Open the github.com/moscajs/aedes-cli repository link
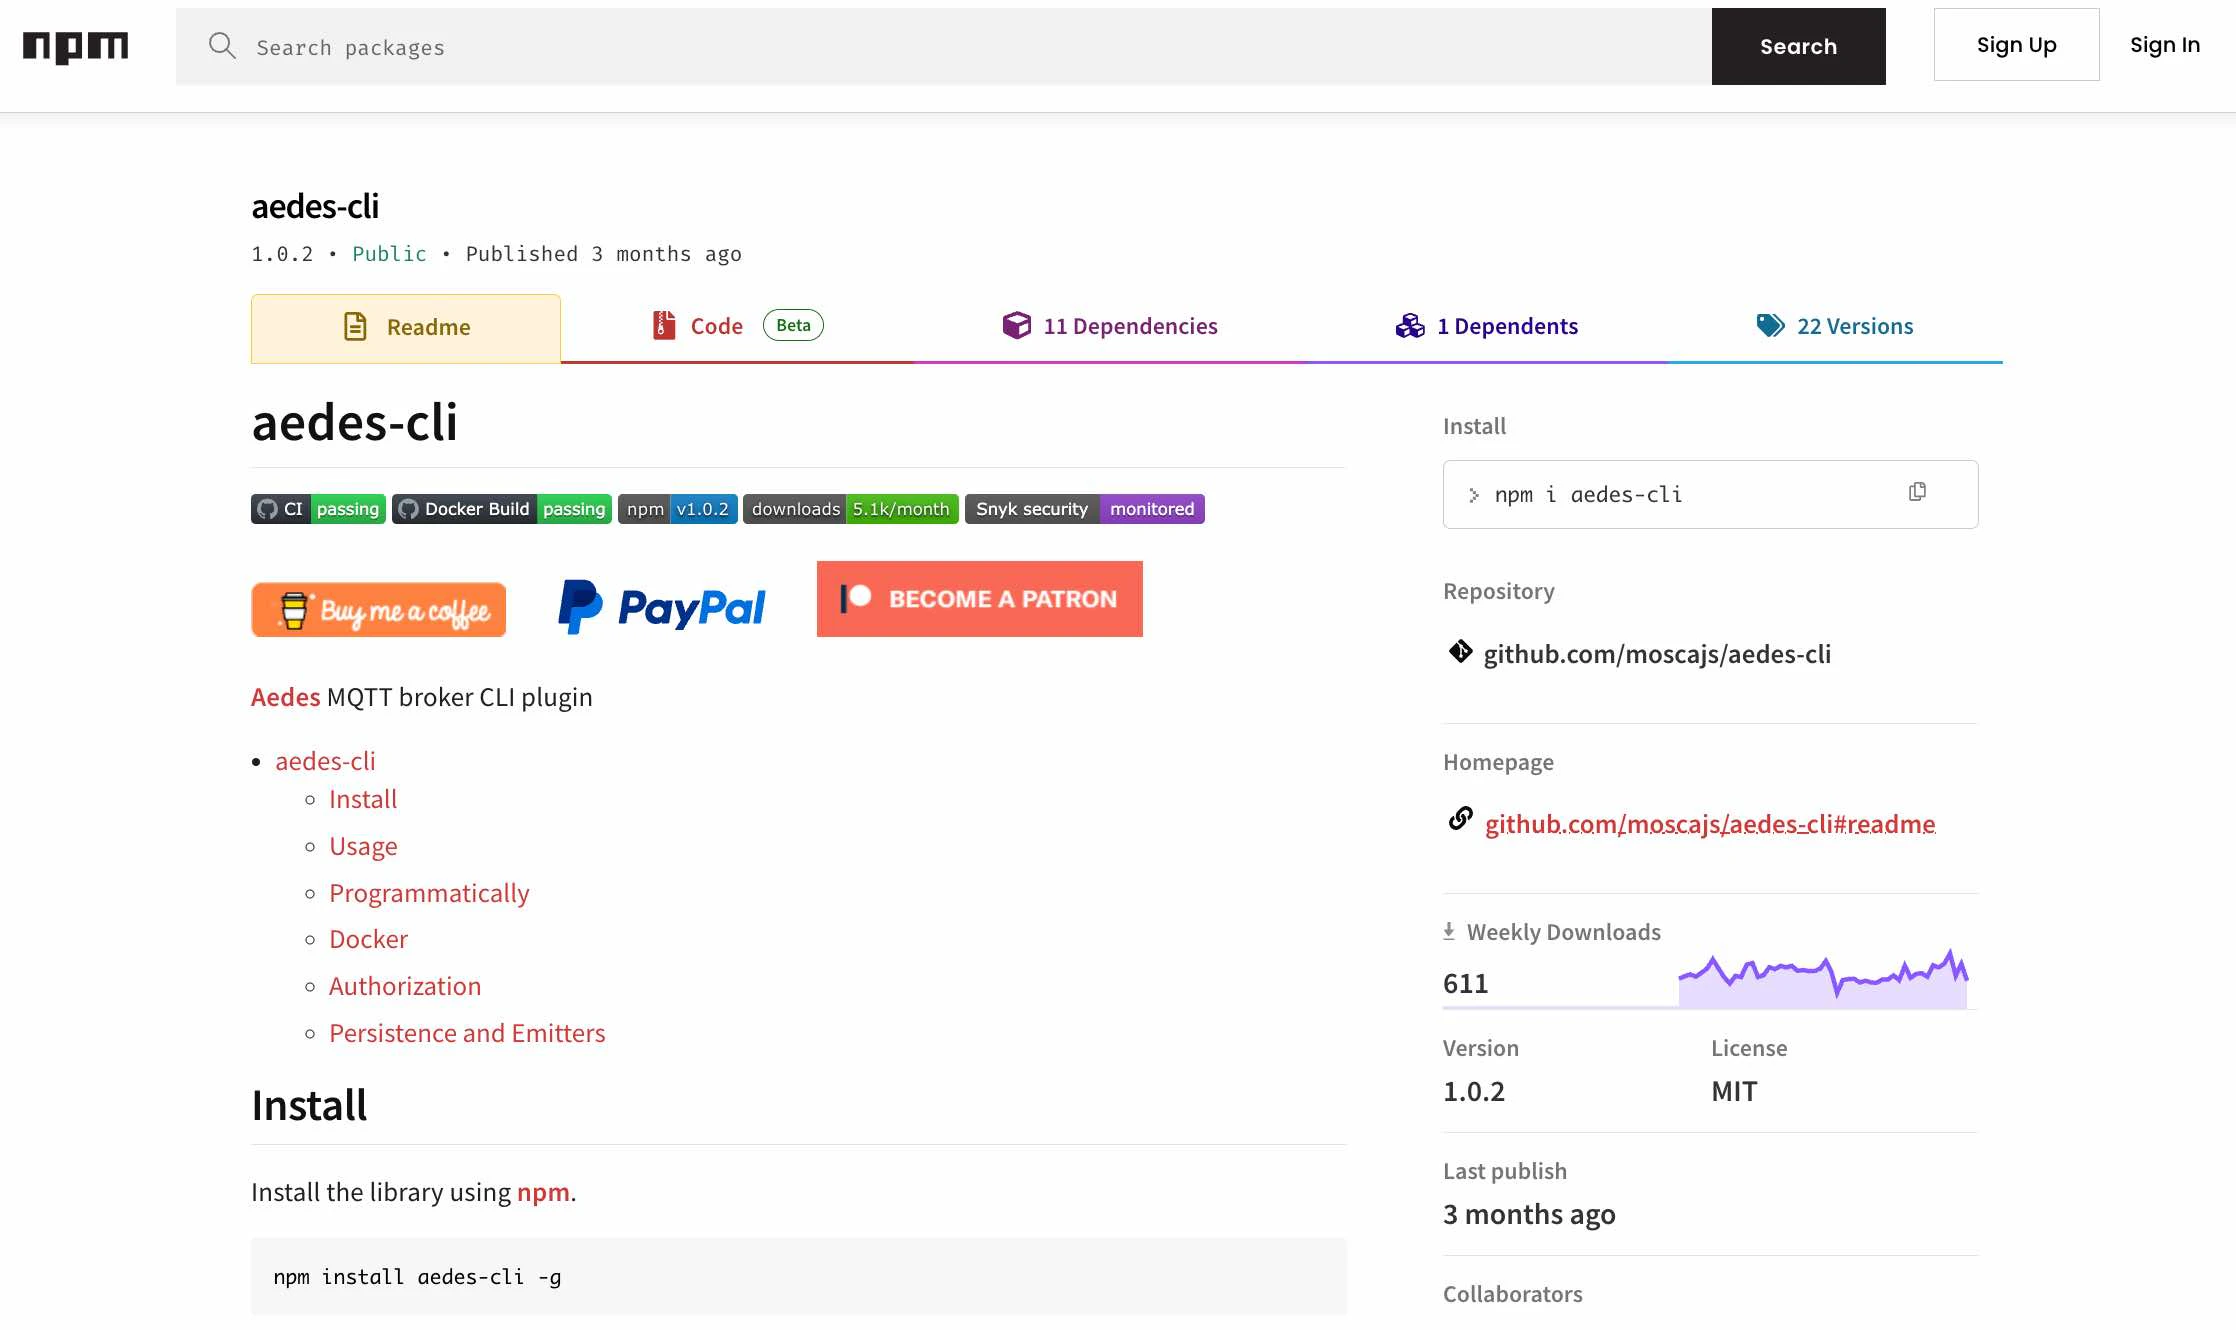This screenshot has height=1330, width=2236. tap(1657, 654)
